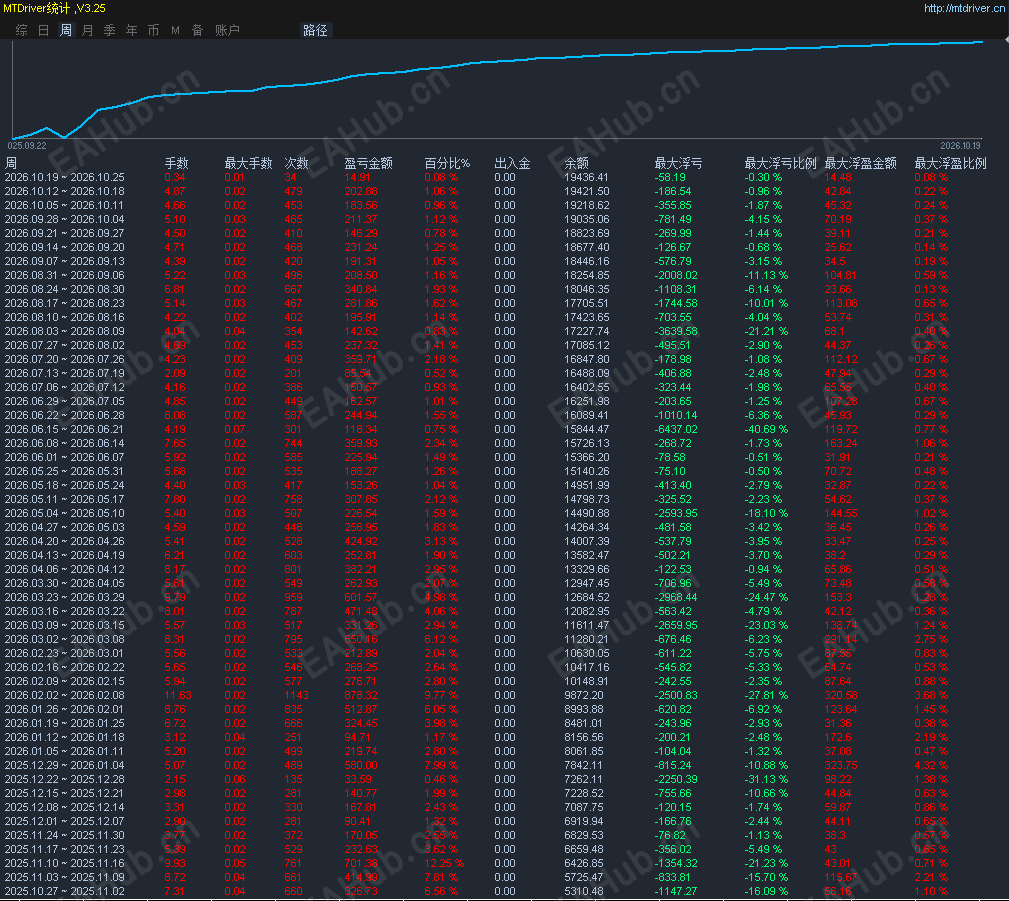Switch to the 年 (yearly) tab

131,30
